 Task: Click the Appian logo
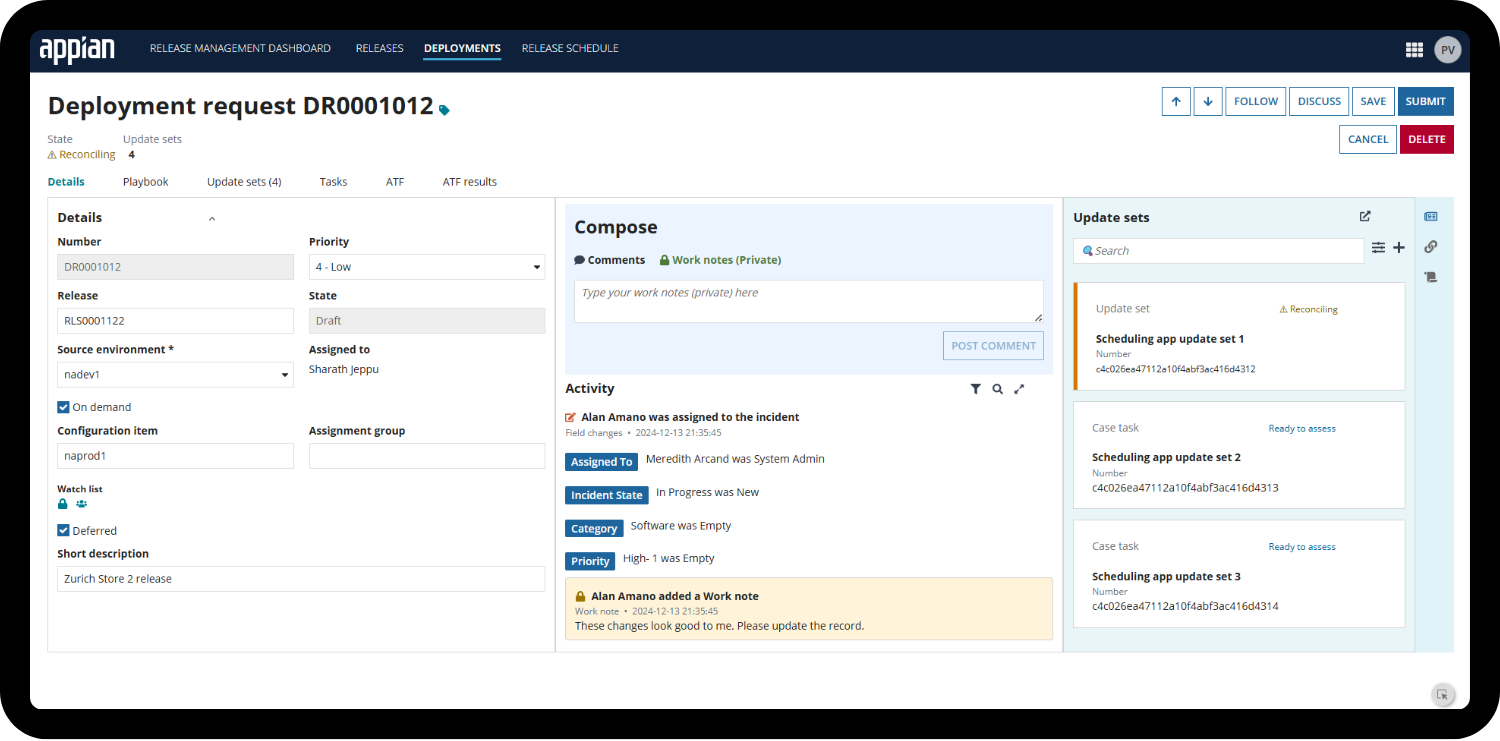[77, 49]
